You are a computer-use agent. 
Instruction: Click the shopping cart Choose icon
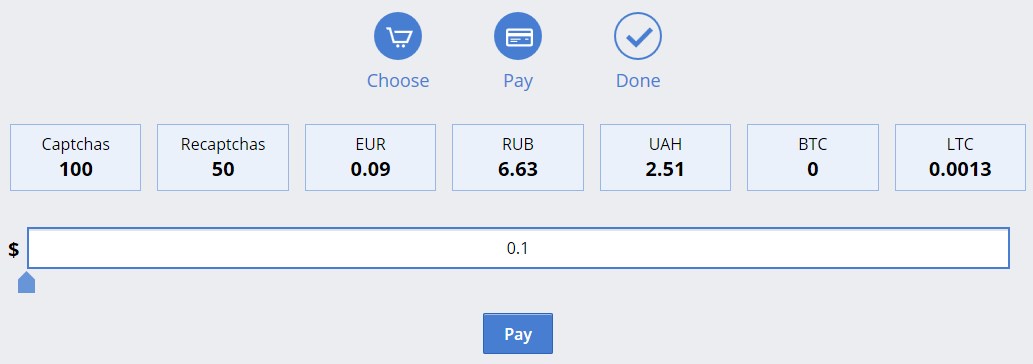[398, 36]
